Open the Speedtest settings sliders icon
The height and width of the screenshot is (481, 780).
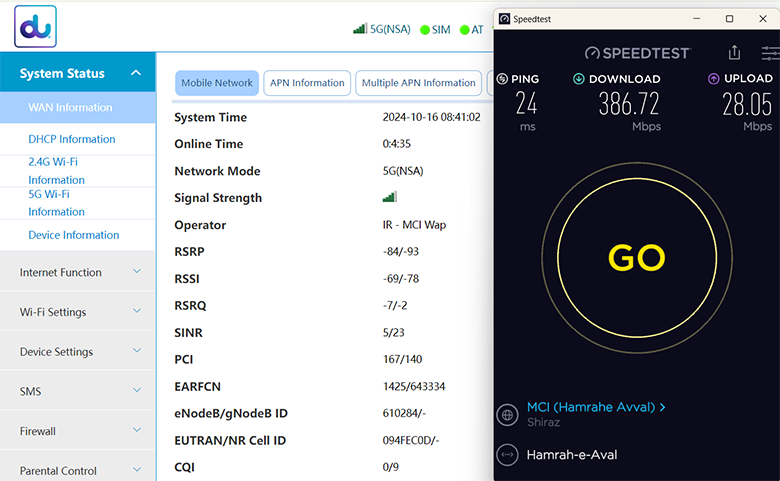(x=770, y=53)
